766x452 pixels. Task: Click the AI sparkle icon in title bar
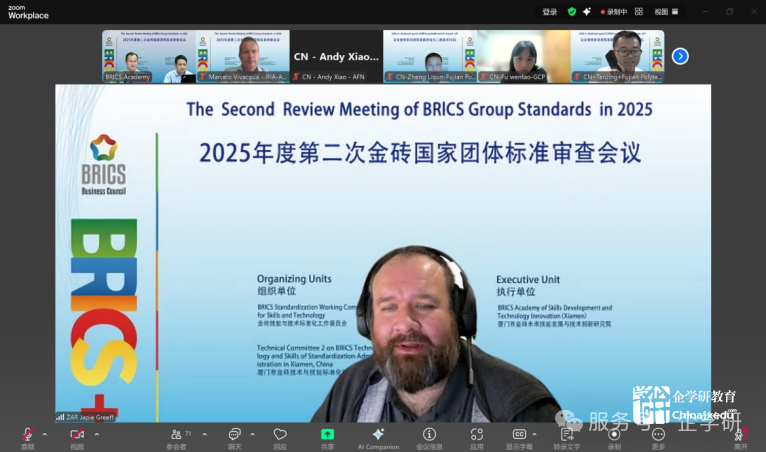(587, 12)
